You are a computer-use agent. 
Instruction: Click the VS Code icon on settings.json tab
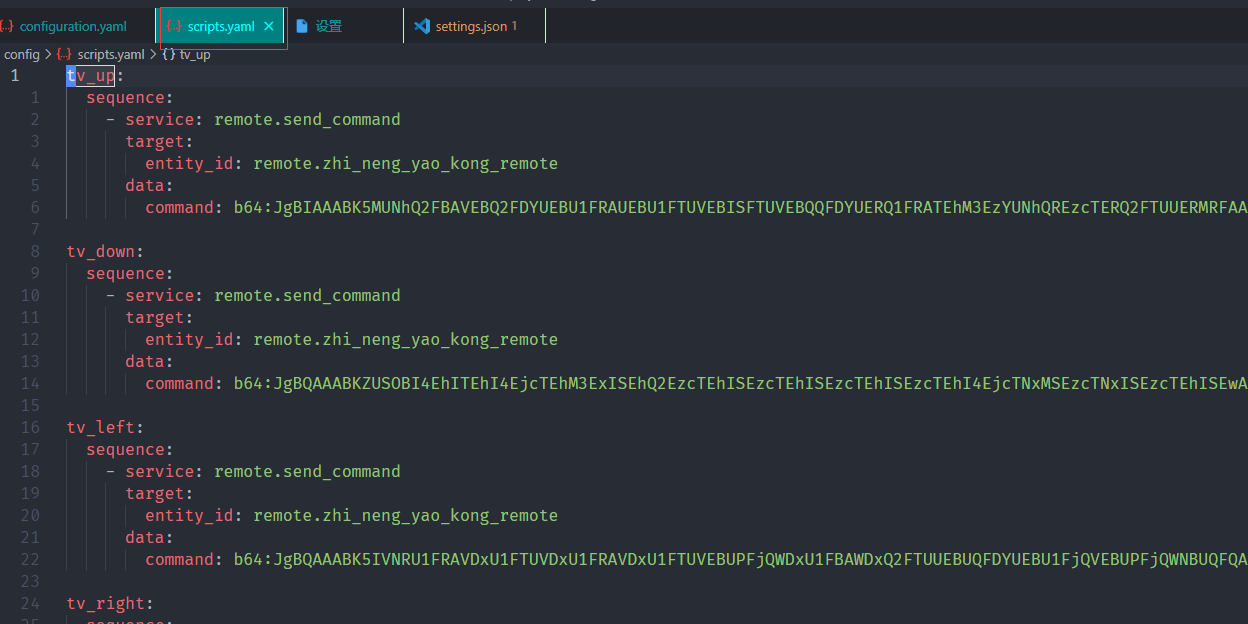(421, 26)
